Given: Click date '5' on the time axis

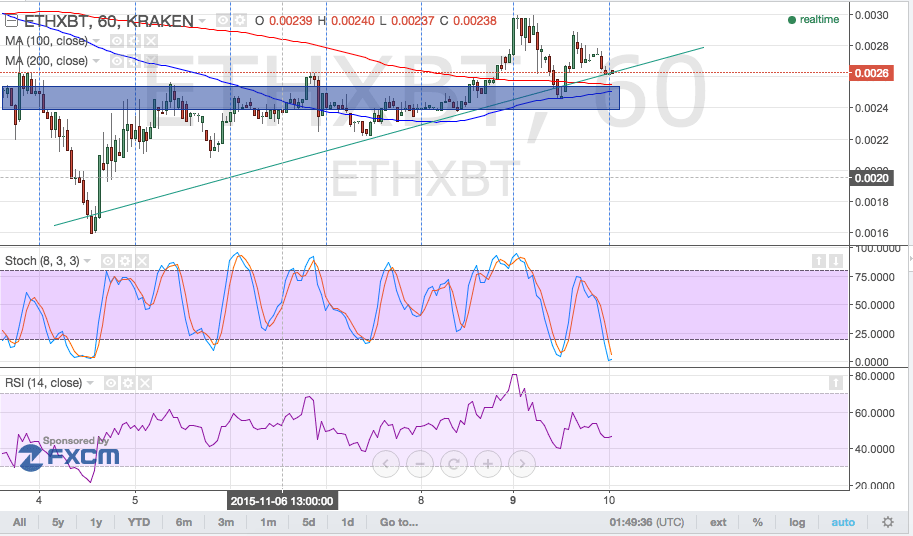Looking at the screenshot, I should coord(135,500).
